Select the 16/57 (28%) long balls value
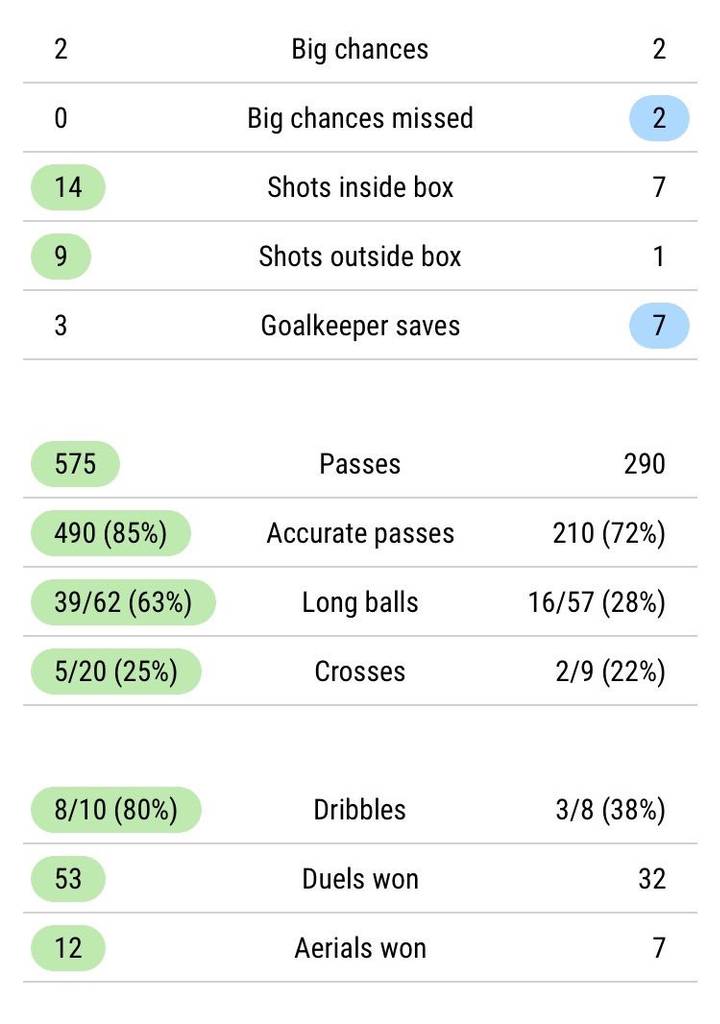Viewport: 720px width, 1024px height. 597,602
